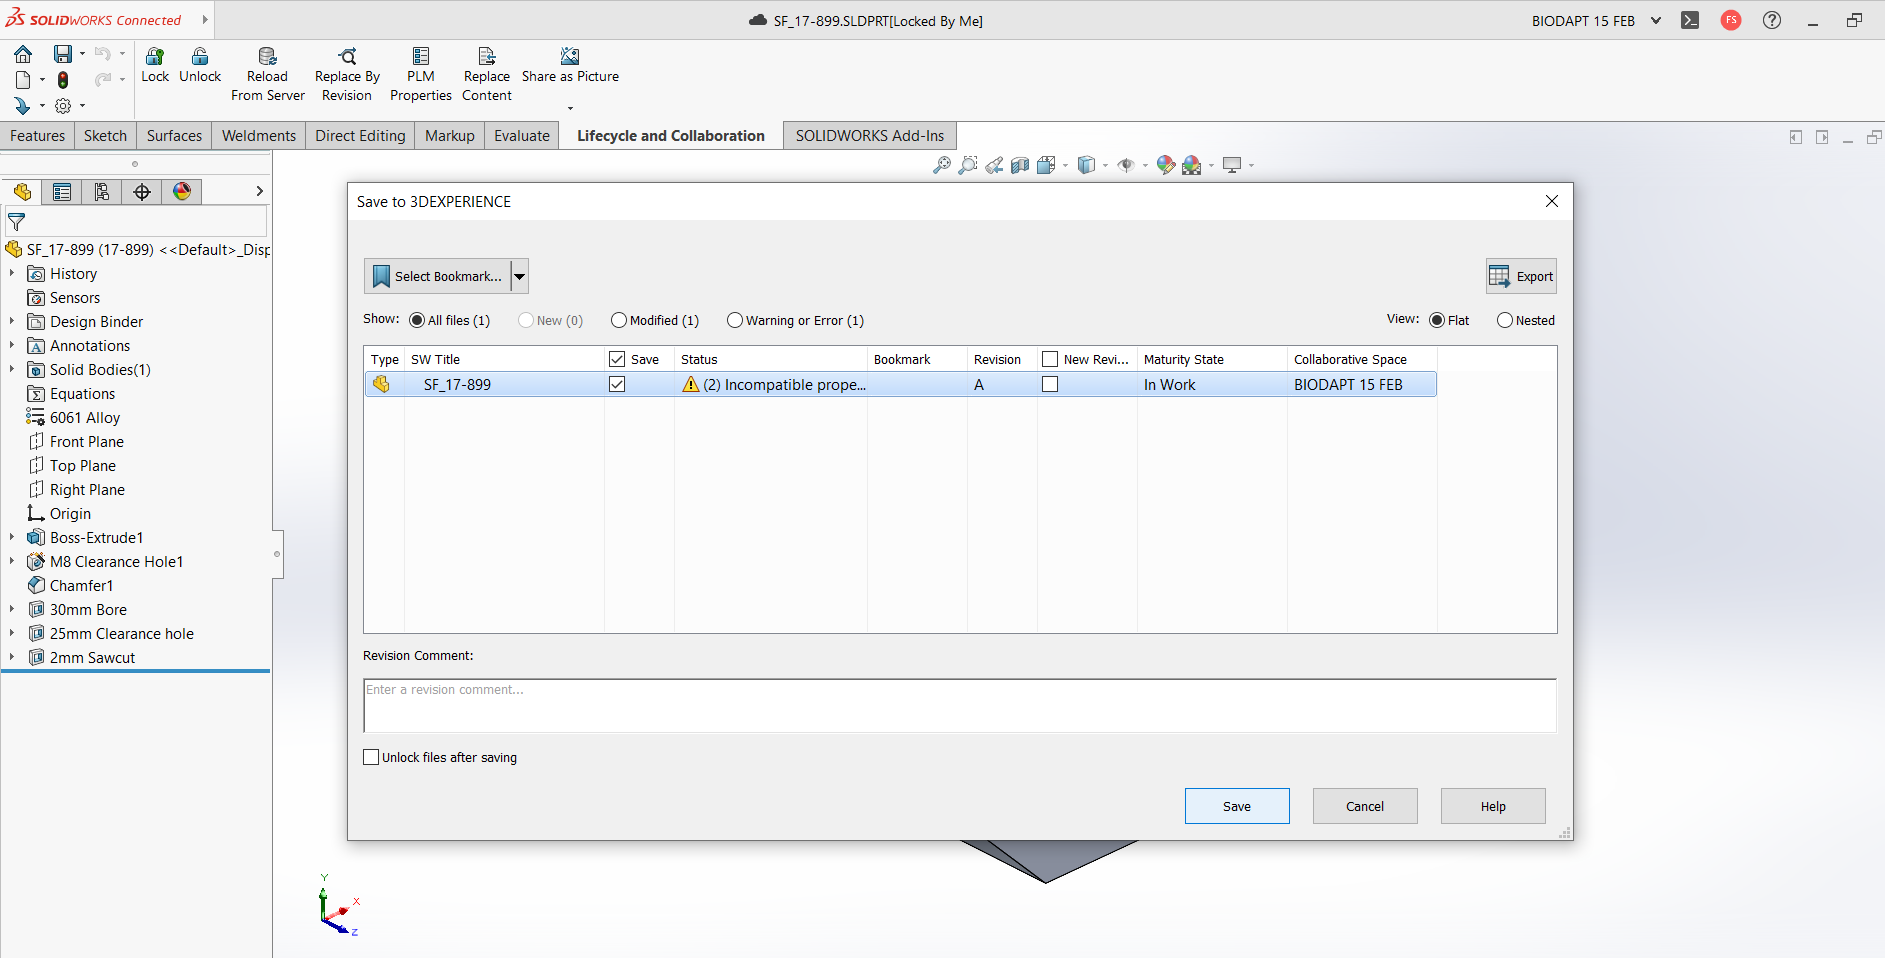The image size is (1885, 958).
Task: Open FeatureManager design tree tab
Action: (22, 192)
